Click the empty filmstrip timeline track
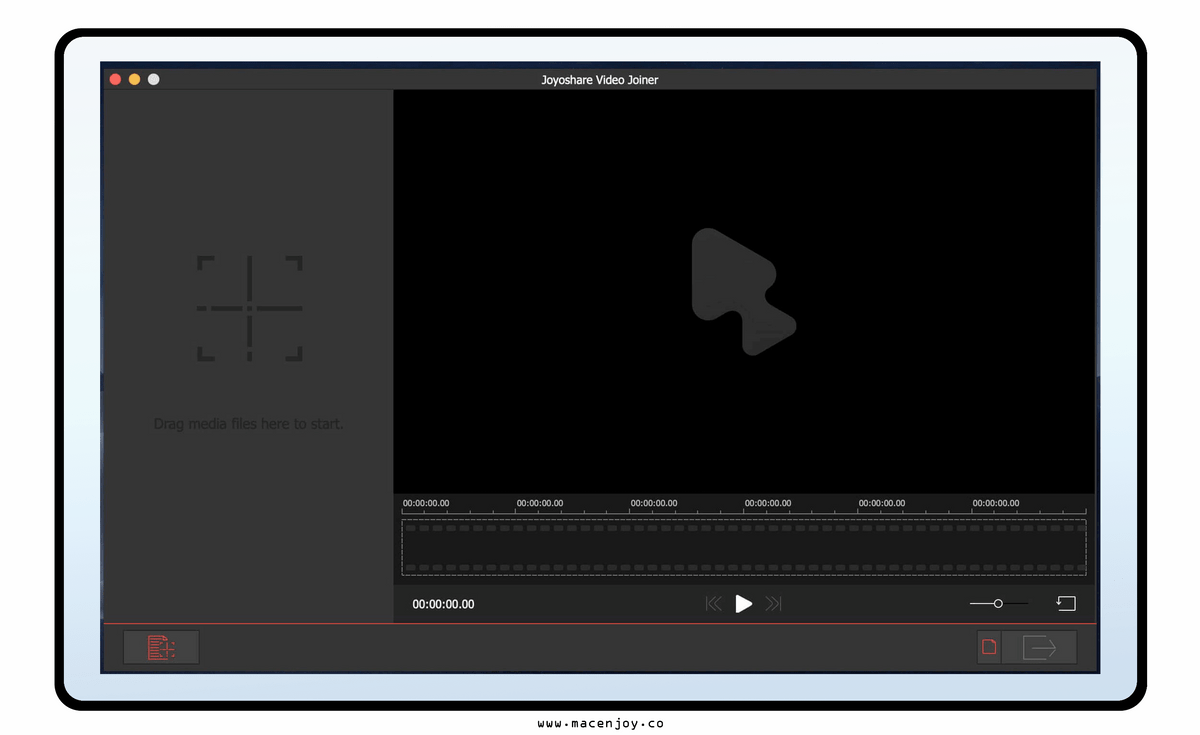1200x735 pixels. coord(744,547)
